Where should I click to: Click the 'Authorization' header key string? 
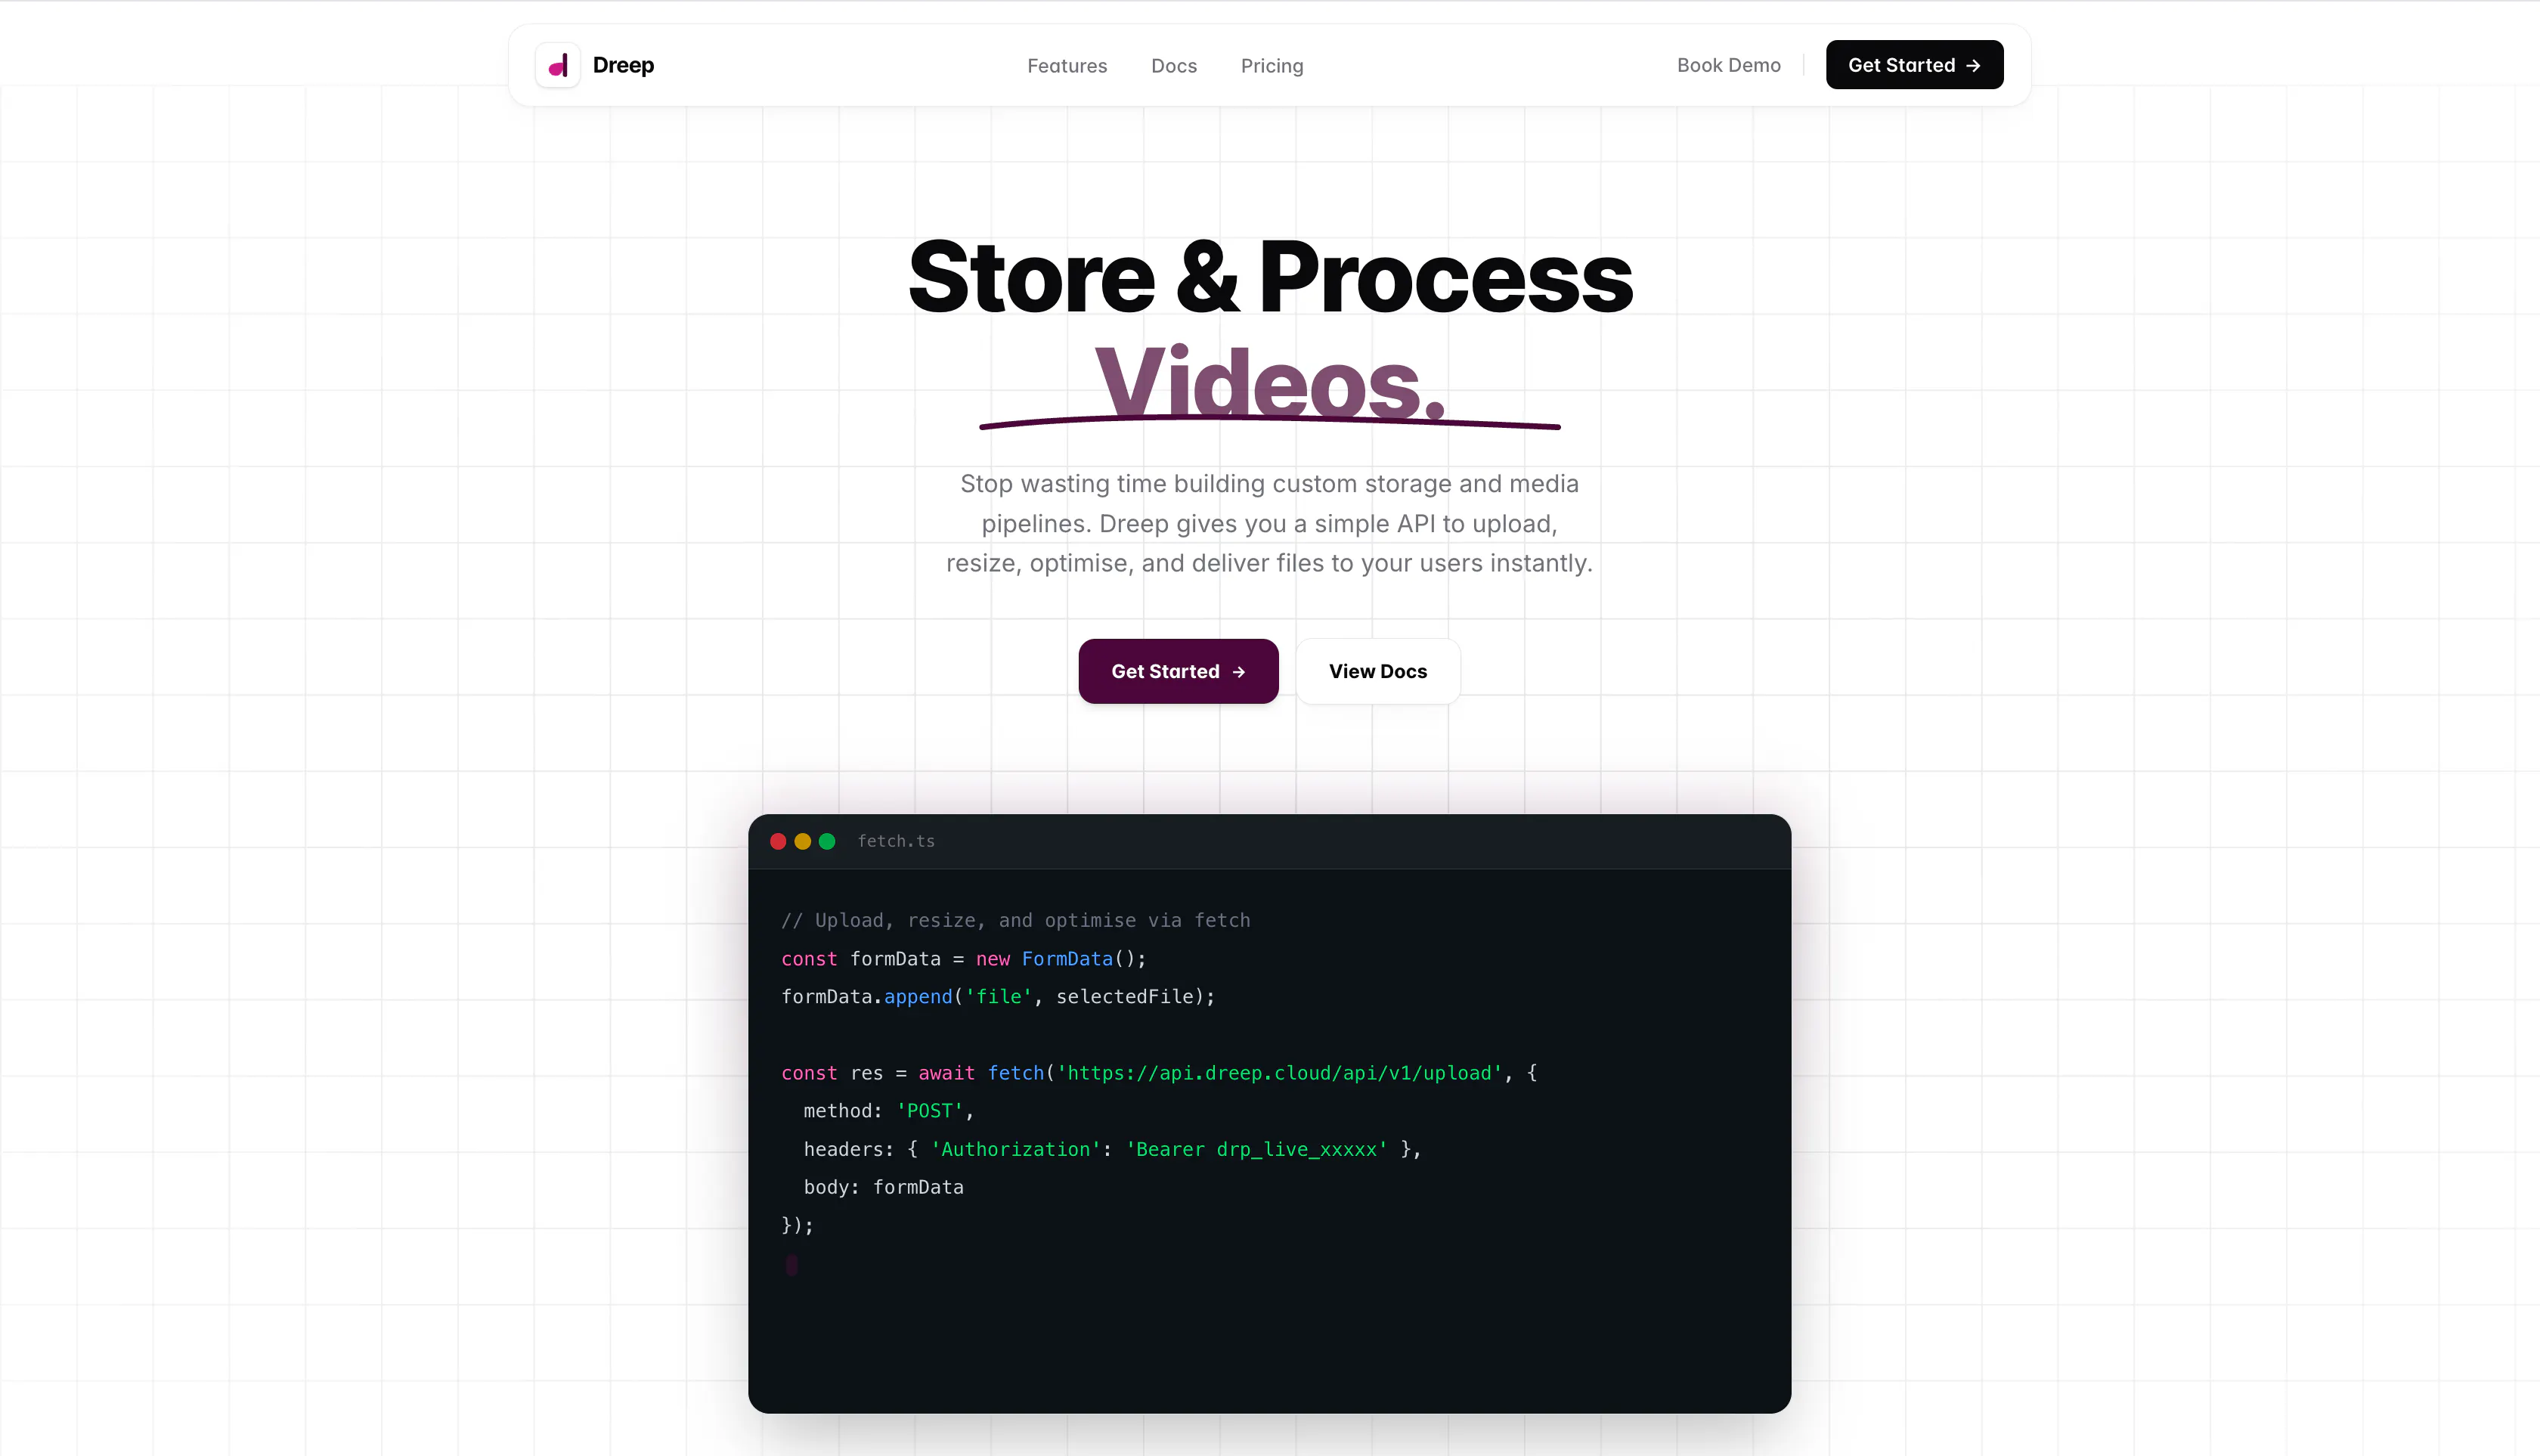coord(1015,1150)
